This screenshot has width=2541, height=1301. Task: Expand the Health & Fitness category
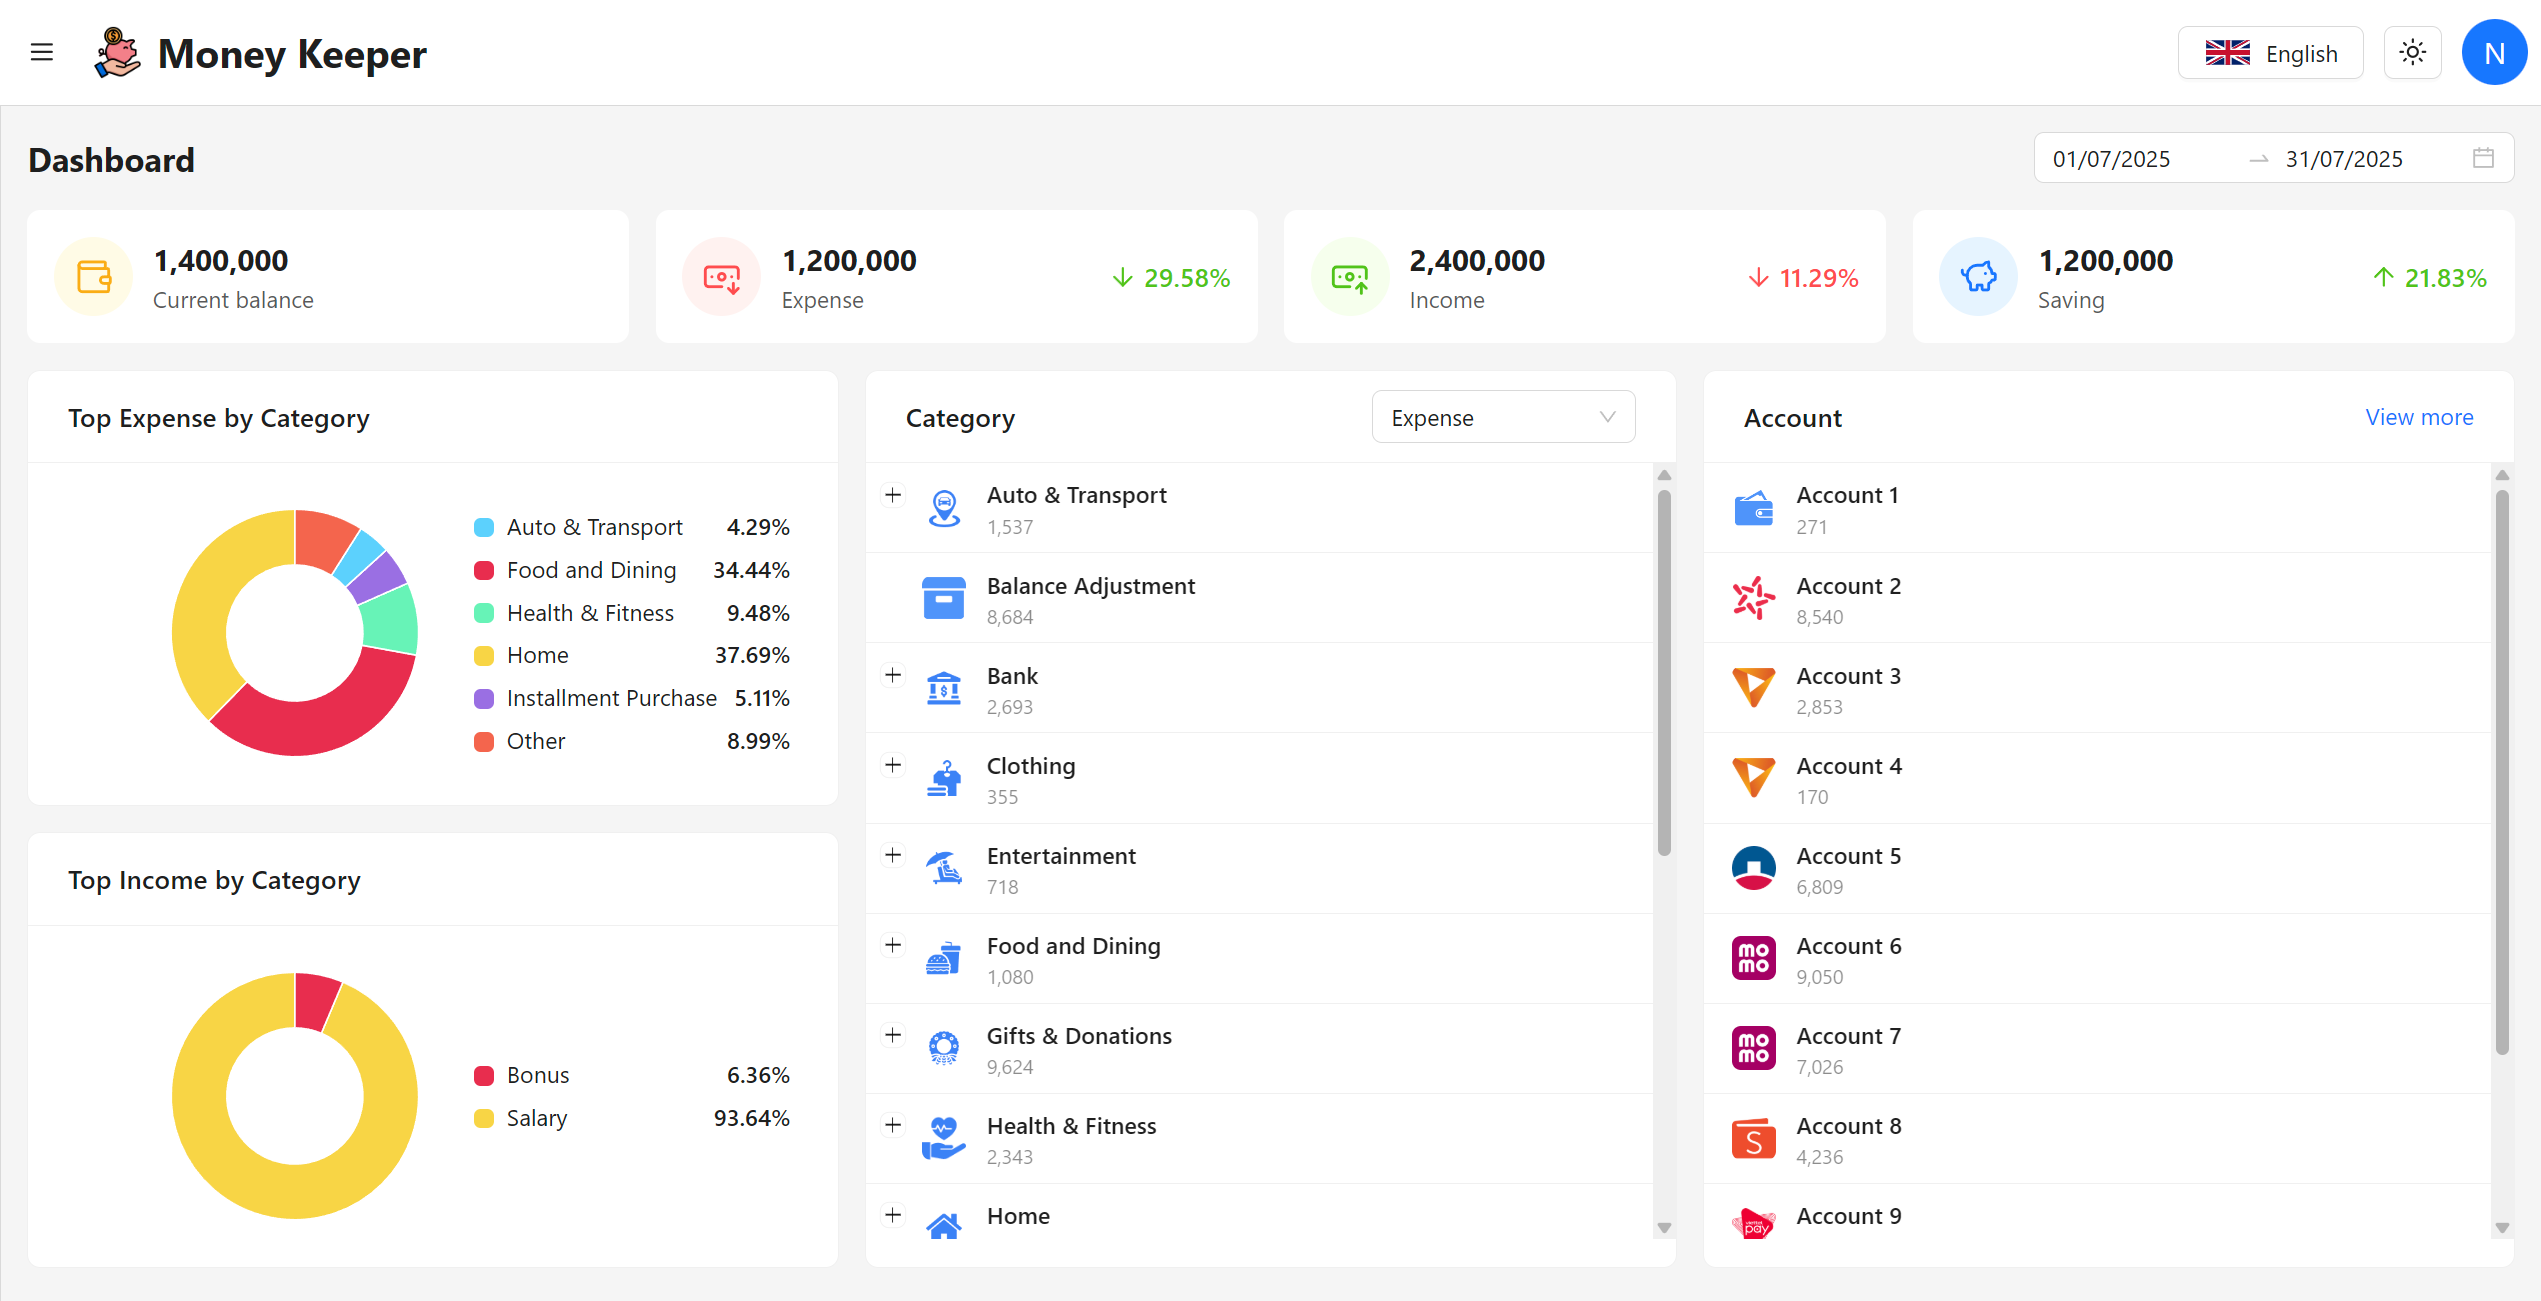point(893,1124)
